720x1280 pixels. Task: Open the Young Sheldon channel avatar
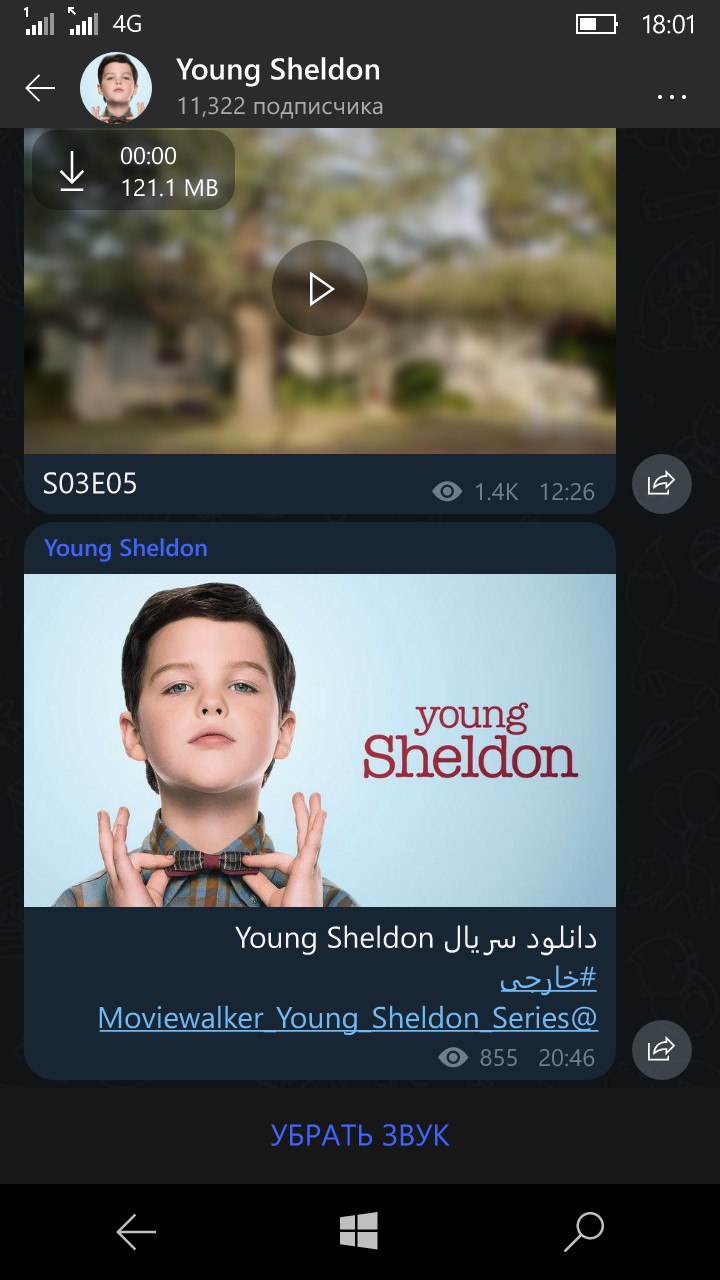pyautogui.click(x=116, y=89)
